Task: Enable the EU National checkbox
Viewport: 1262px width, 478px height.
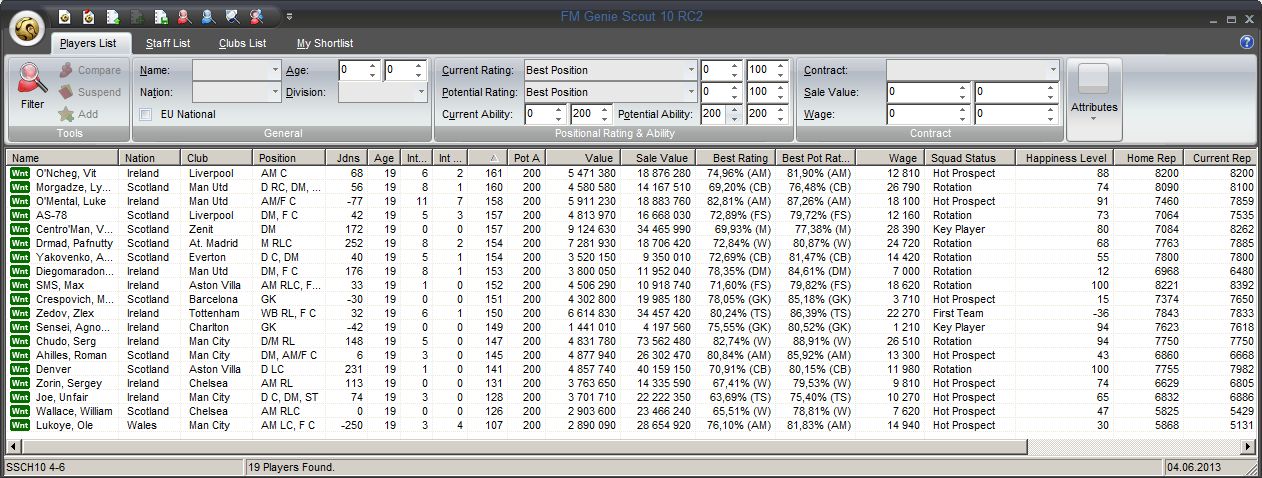Action: point(146,114)
